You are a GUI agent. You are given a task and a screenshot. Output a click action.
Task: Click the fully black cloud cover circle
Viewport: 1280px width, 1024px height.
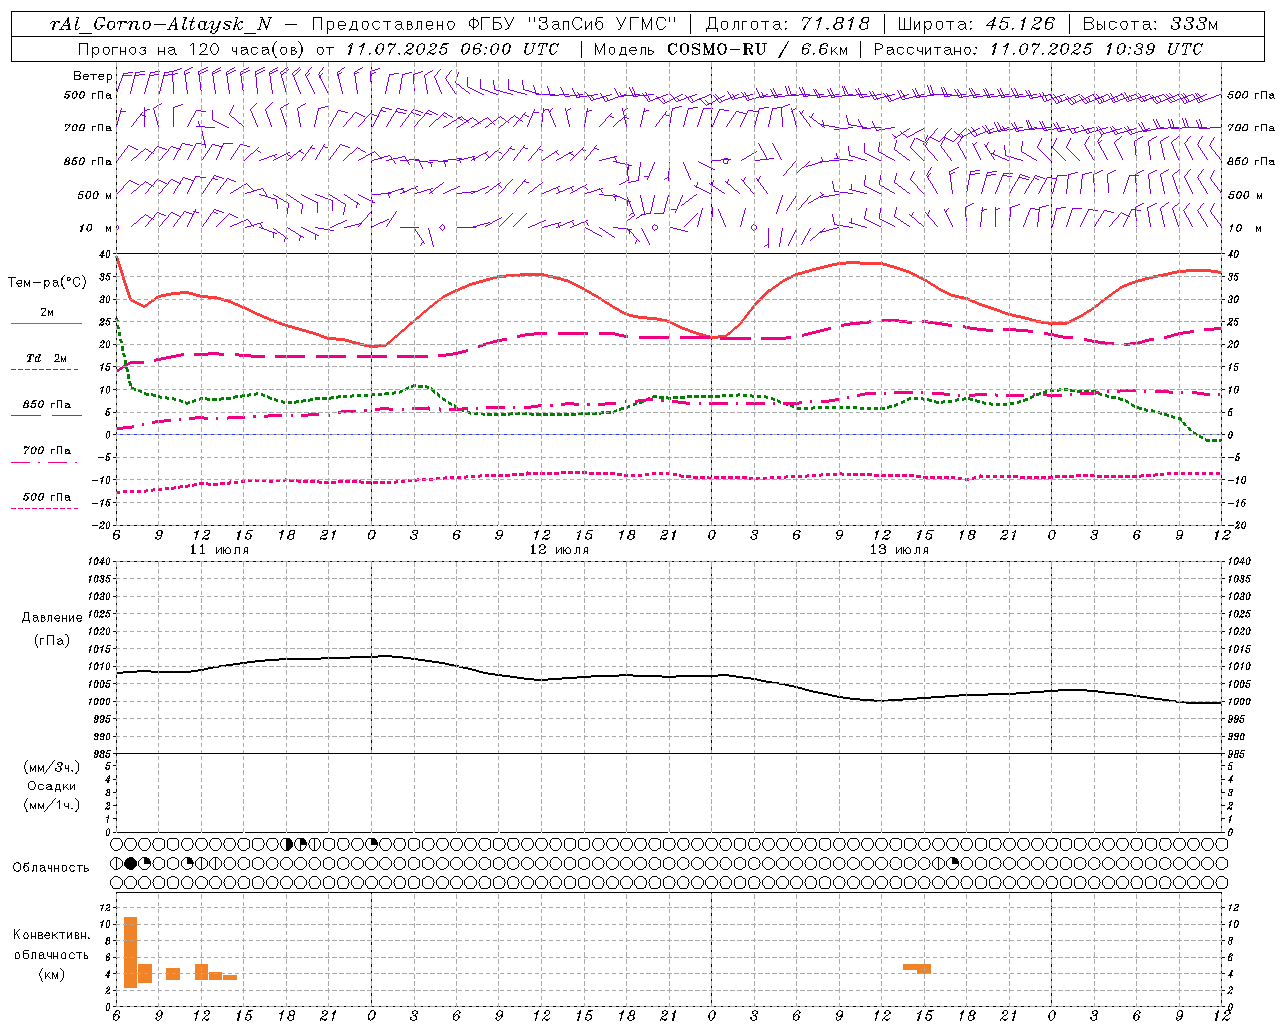[131, 863]
